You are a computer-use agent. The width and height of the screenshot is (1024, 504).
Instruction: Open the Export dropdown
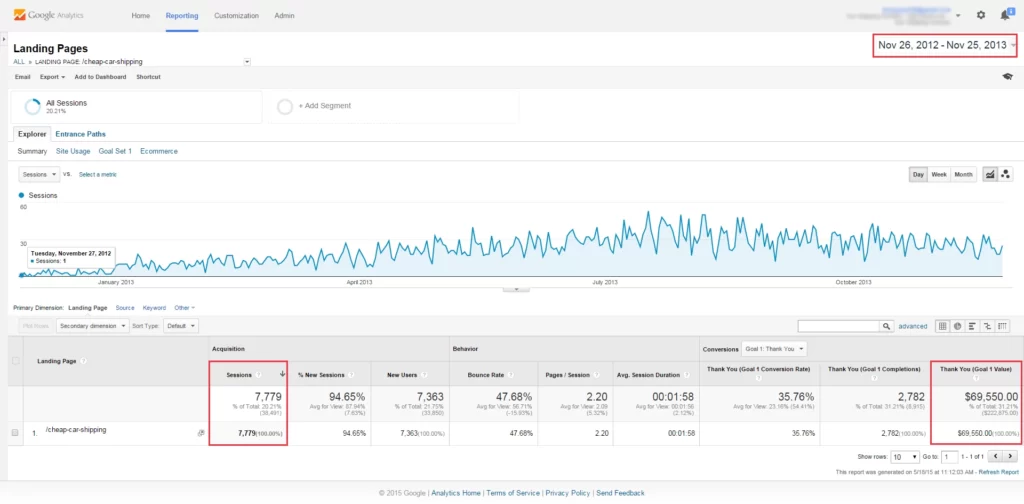(x=52, y=77)
